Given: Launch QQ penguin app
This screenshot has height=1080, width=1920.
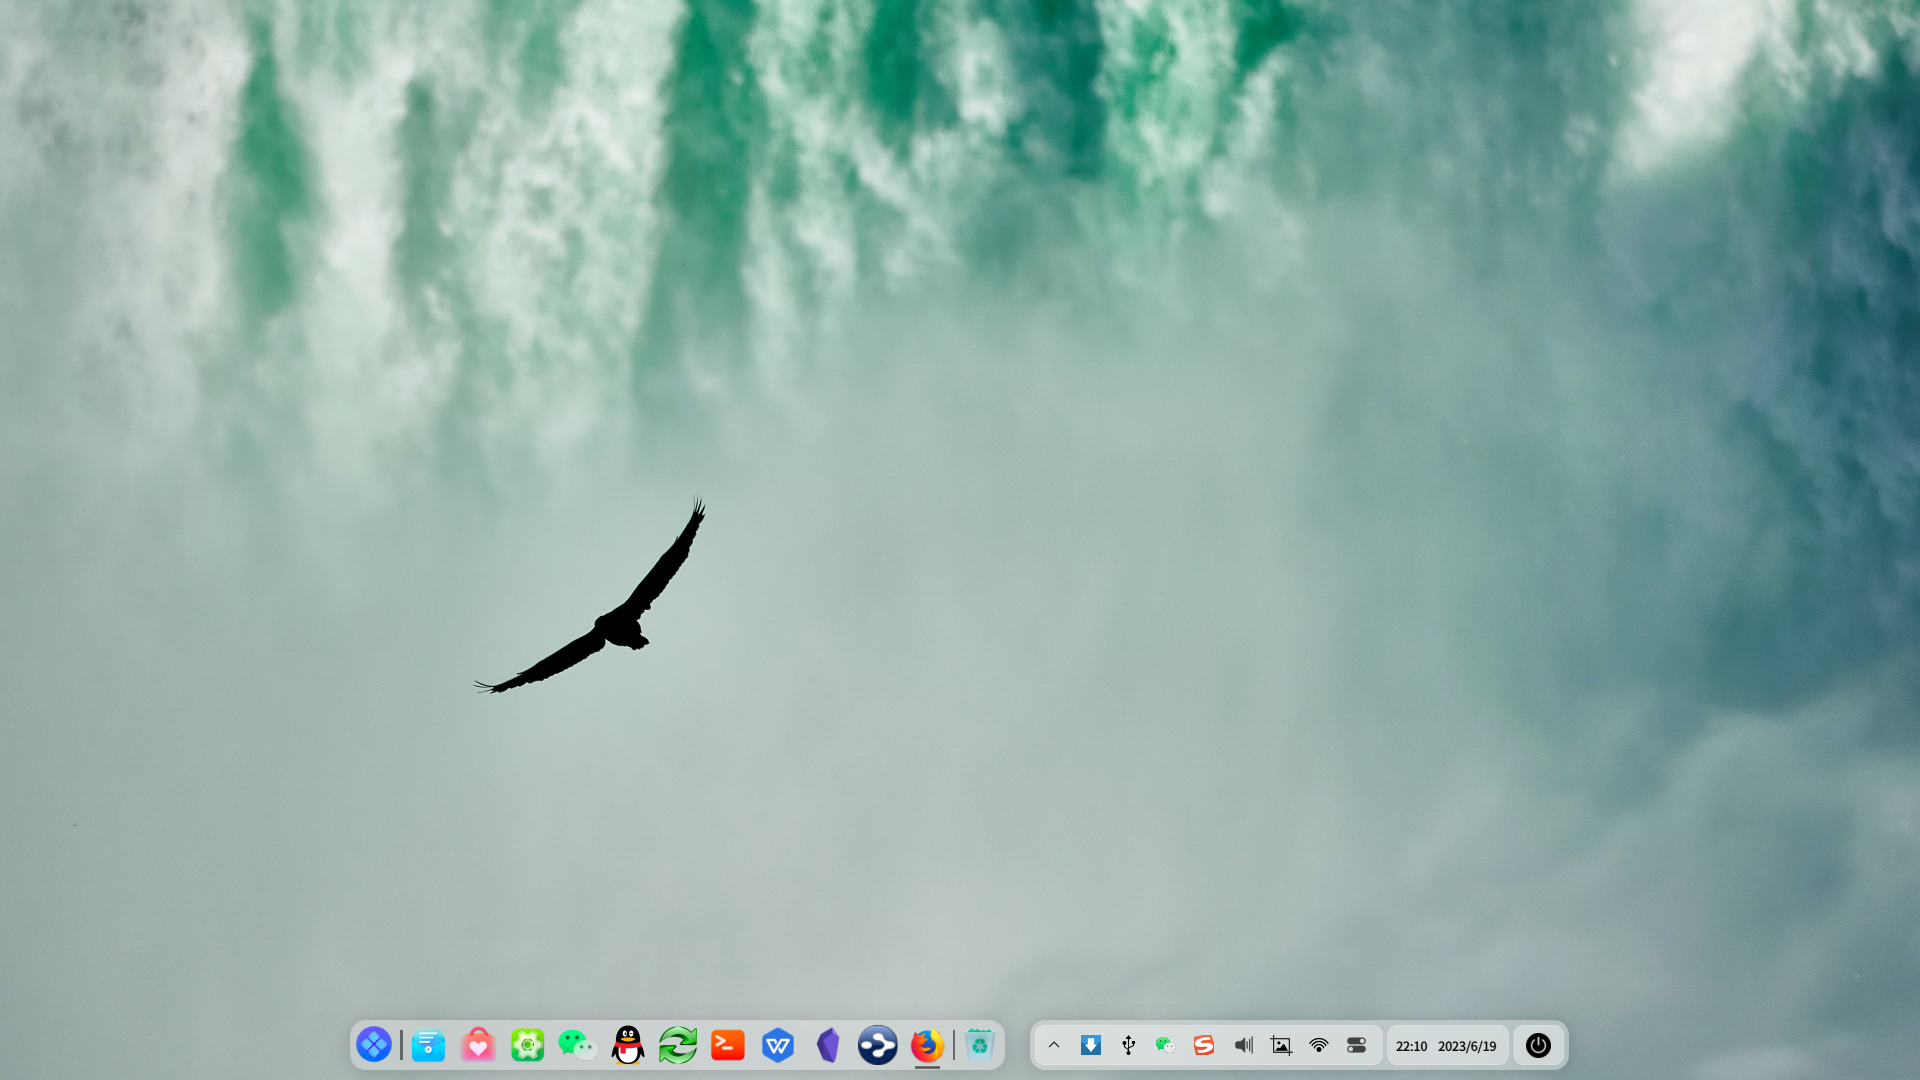Looking at the screenshot, I should [x=628, y=1045].
